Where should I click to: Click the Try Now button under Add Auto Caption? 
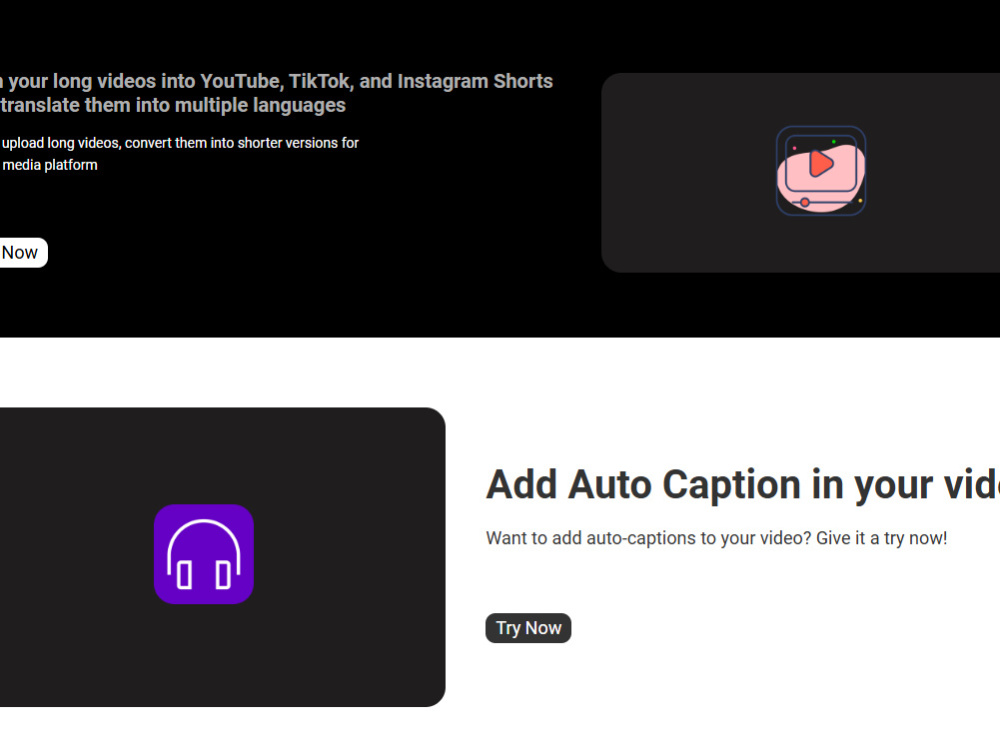(x=528, y=628)
